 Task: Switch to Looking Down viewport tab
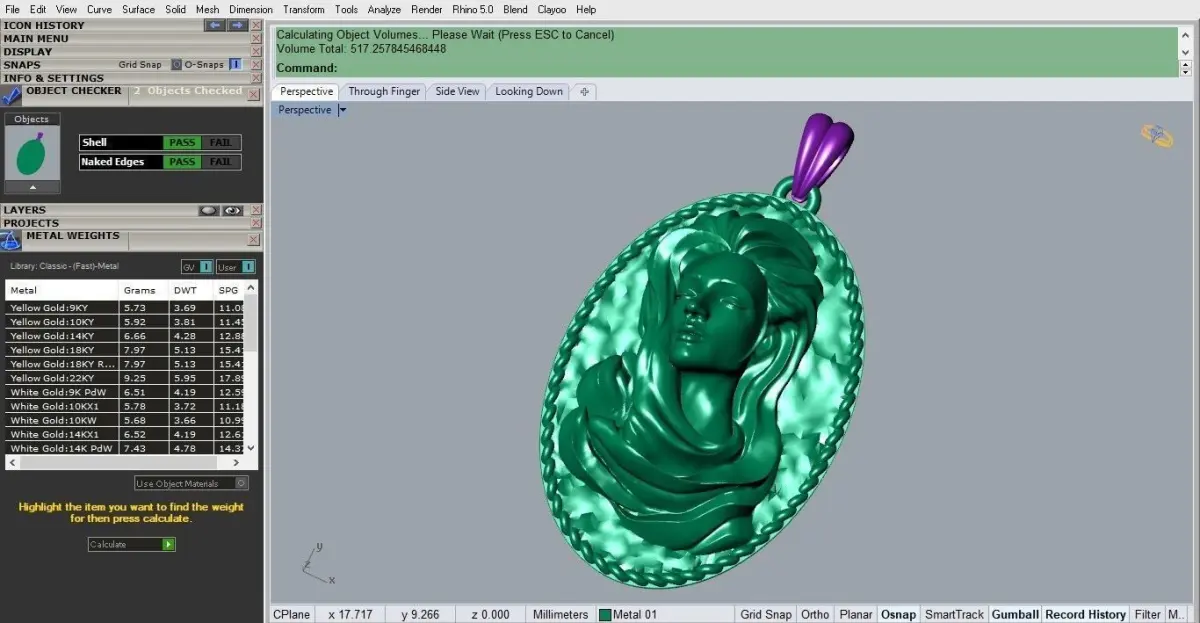click(529, 91)
